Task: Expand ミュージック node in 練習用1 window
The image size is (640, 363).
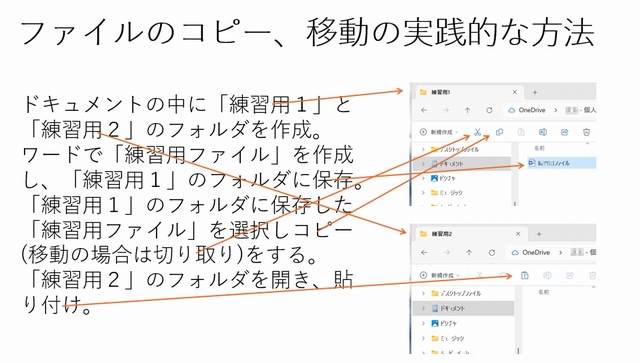Action: (423, 193)
